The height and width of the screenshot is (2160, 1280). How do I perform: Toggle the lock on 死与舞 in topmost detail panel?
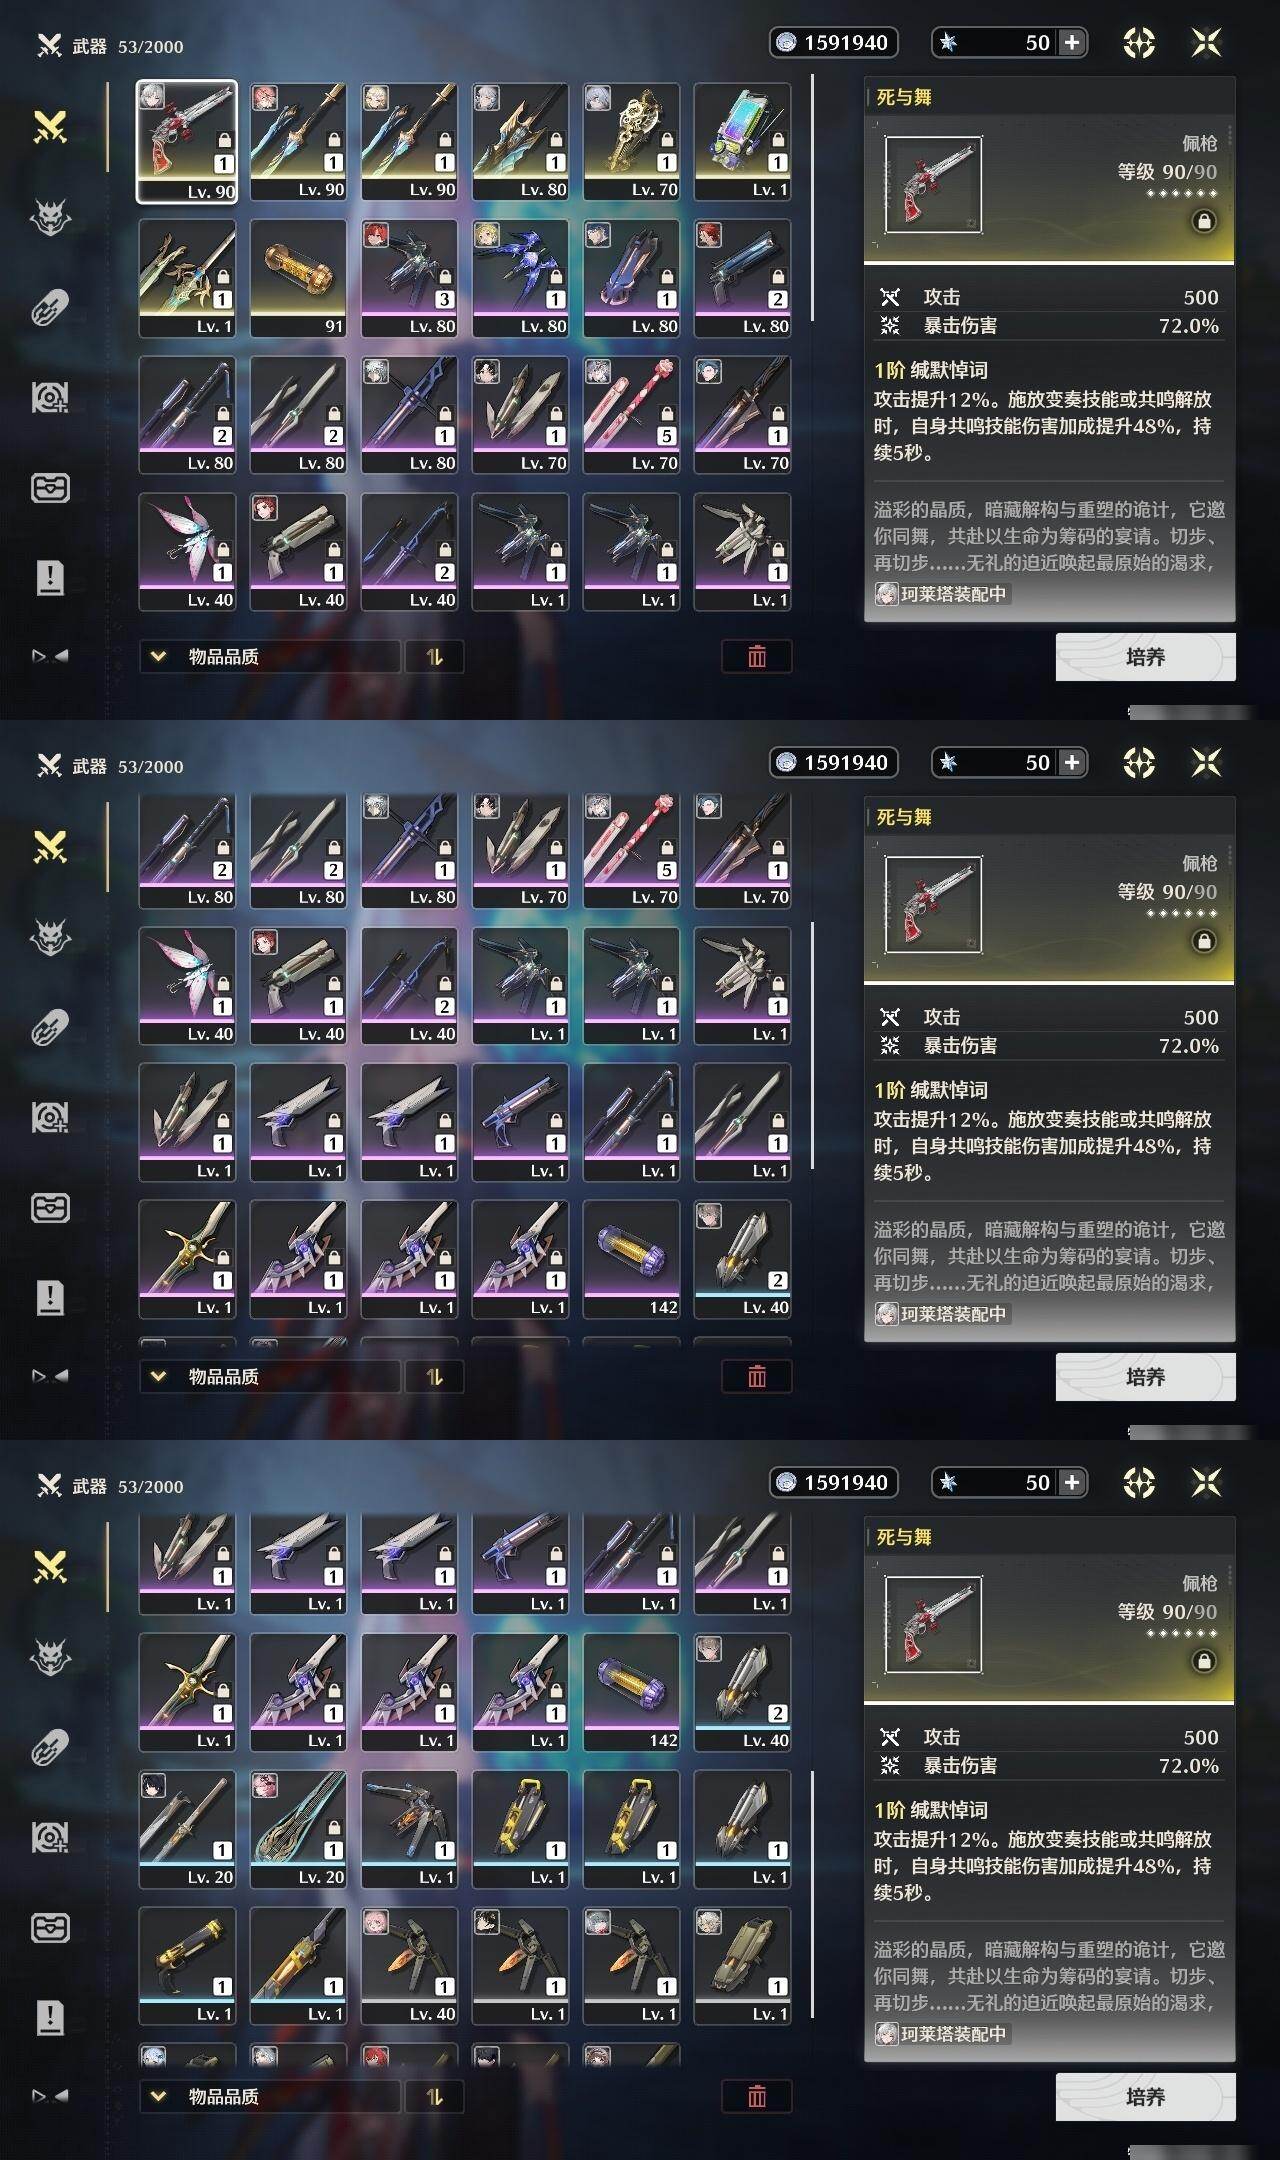point(1204,221)
